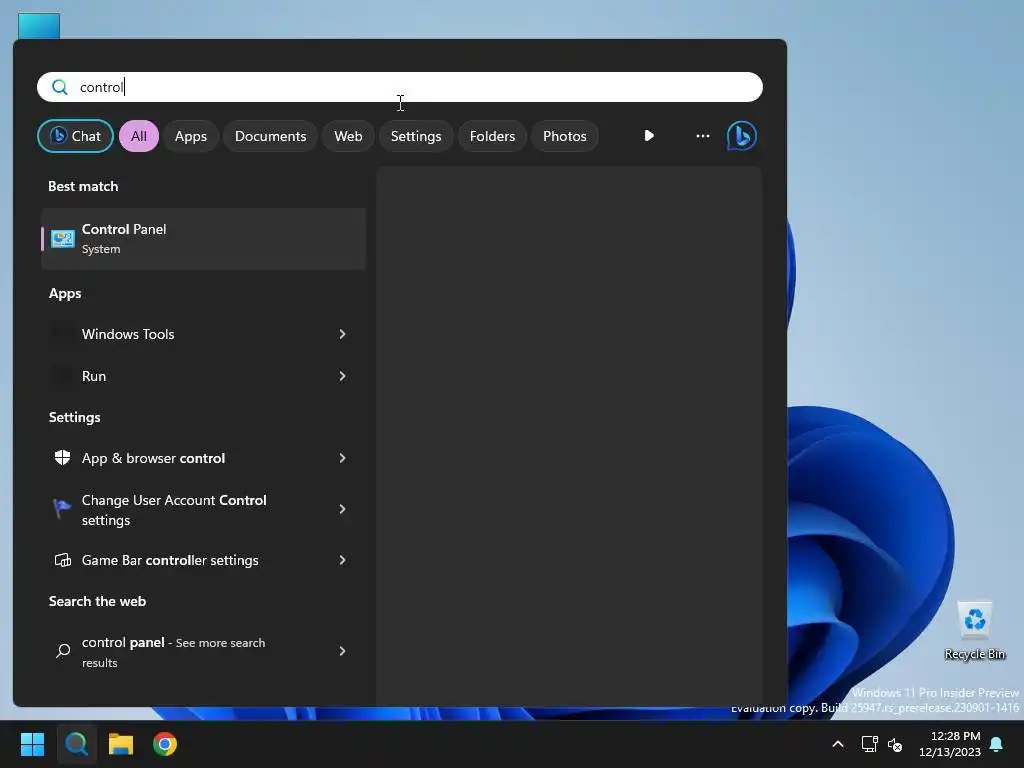
Task: Switch to the Documents filter tab
Action: coord(270,136)
